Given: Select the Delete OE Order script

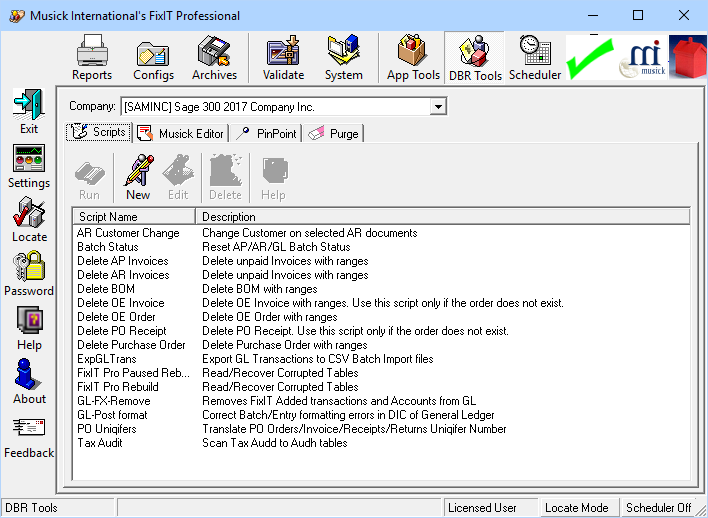Looking at the screenshot, I should (x=116, y=317).
